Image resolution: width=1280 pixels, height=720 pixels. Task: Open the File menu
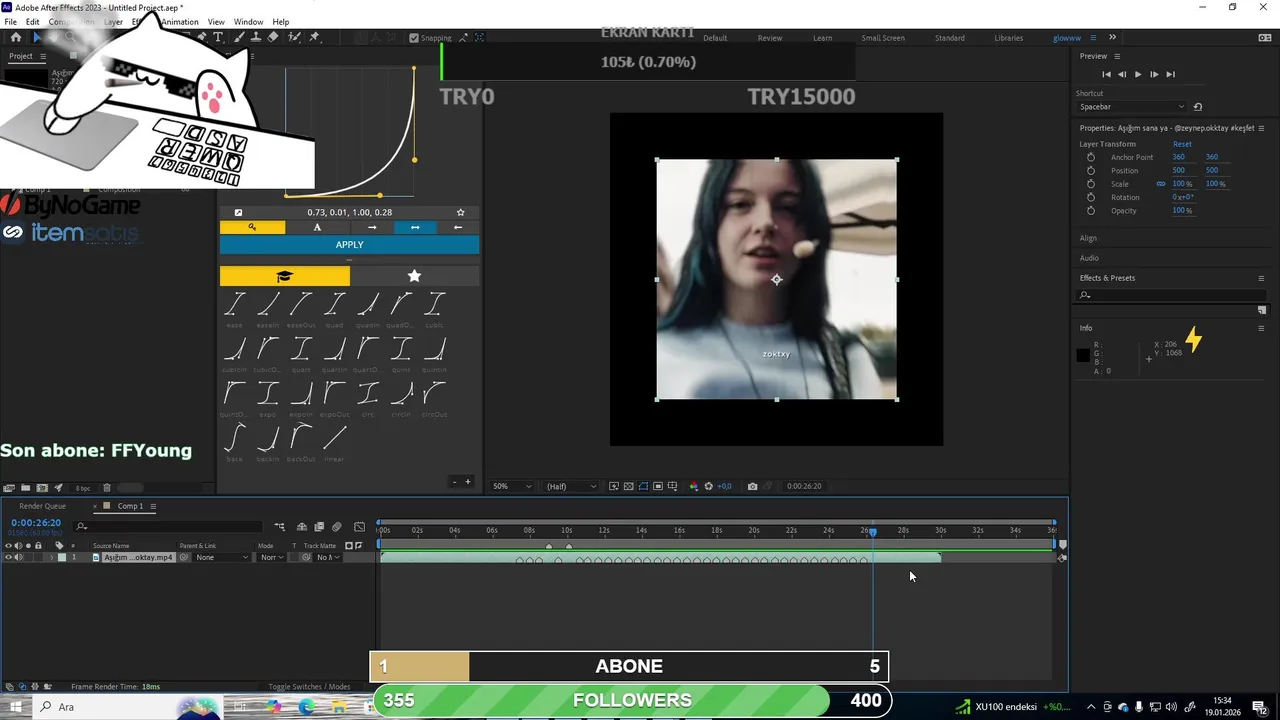[10, 21]
